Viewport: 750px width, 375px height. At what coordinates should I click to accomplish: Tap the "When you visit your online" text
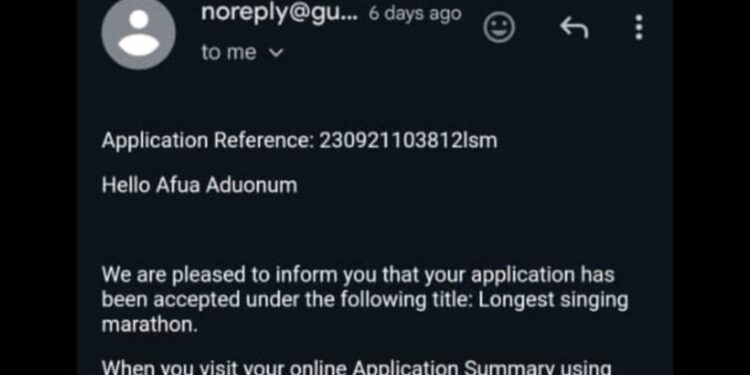[x=224, y=367]
